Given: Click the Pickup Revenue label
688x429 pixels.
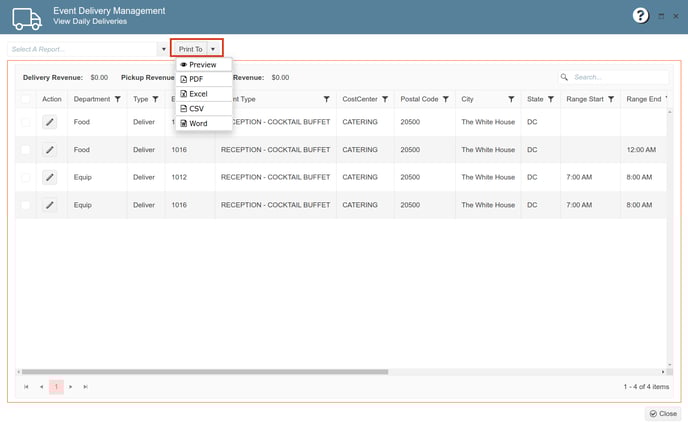Looking at the screenshot, I should (x=147, y=78).
